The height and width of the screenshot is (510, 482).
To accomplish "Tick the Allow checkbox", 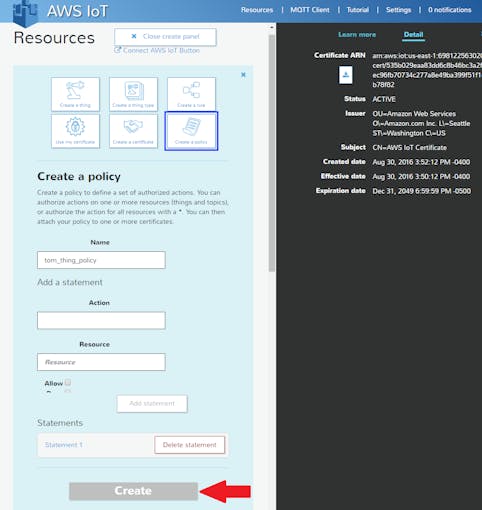I will (68, 382).
